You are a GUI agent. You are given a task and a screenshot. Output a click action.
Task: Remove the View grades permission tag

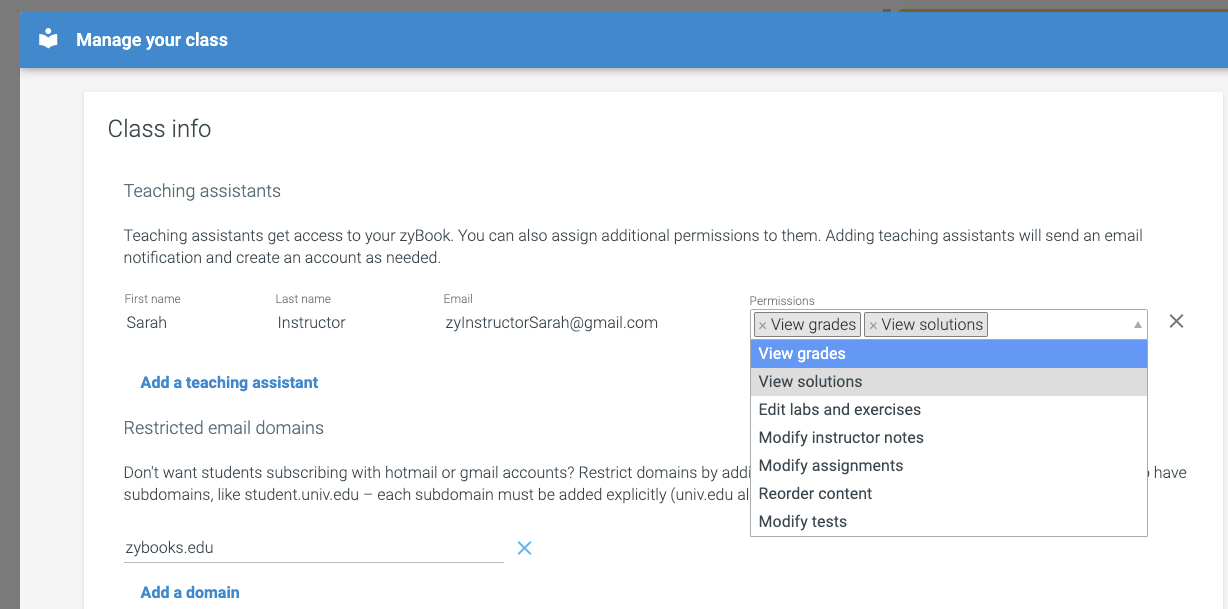tap(763, 325)
